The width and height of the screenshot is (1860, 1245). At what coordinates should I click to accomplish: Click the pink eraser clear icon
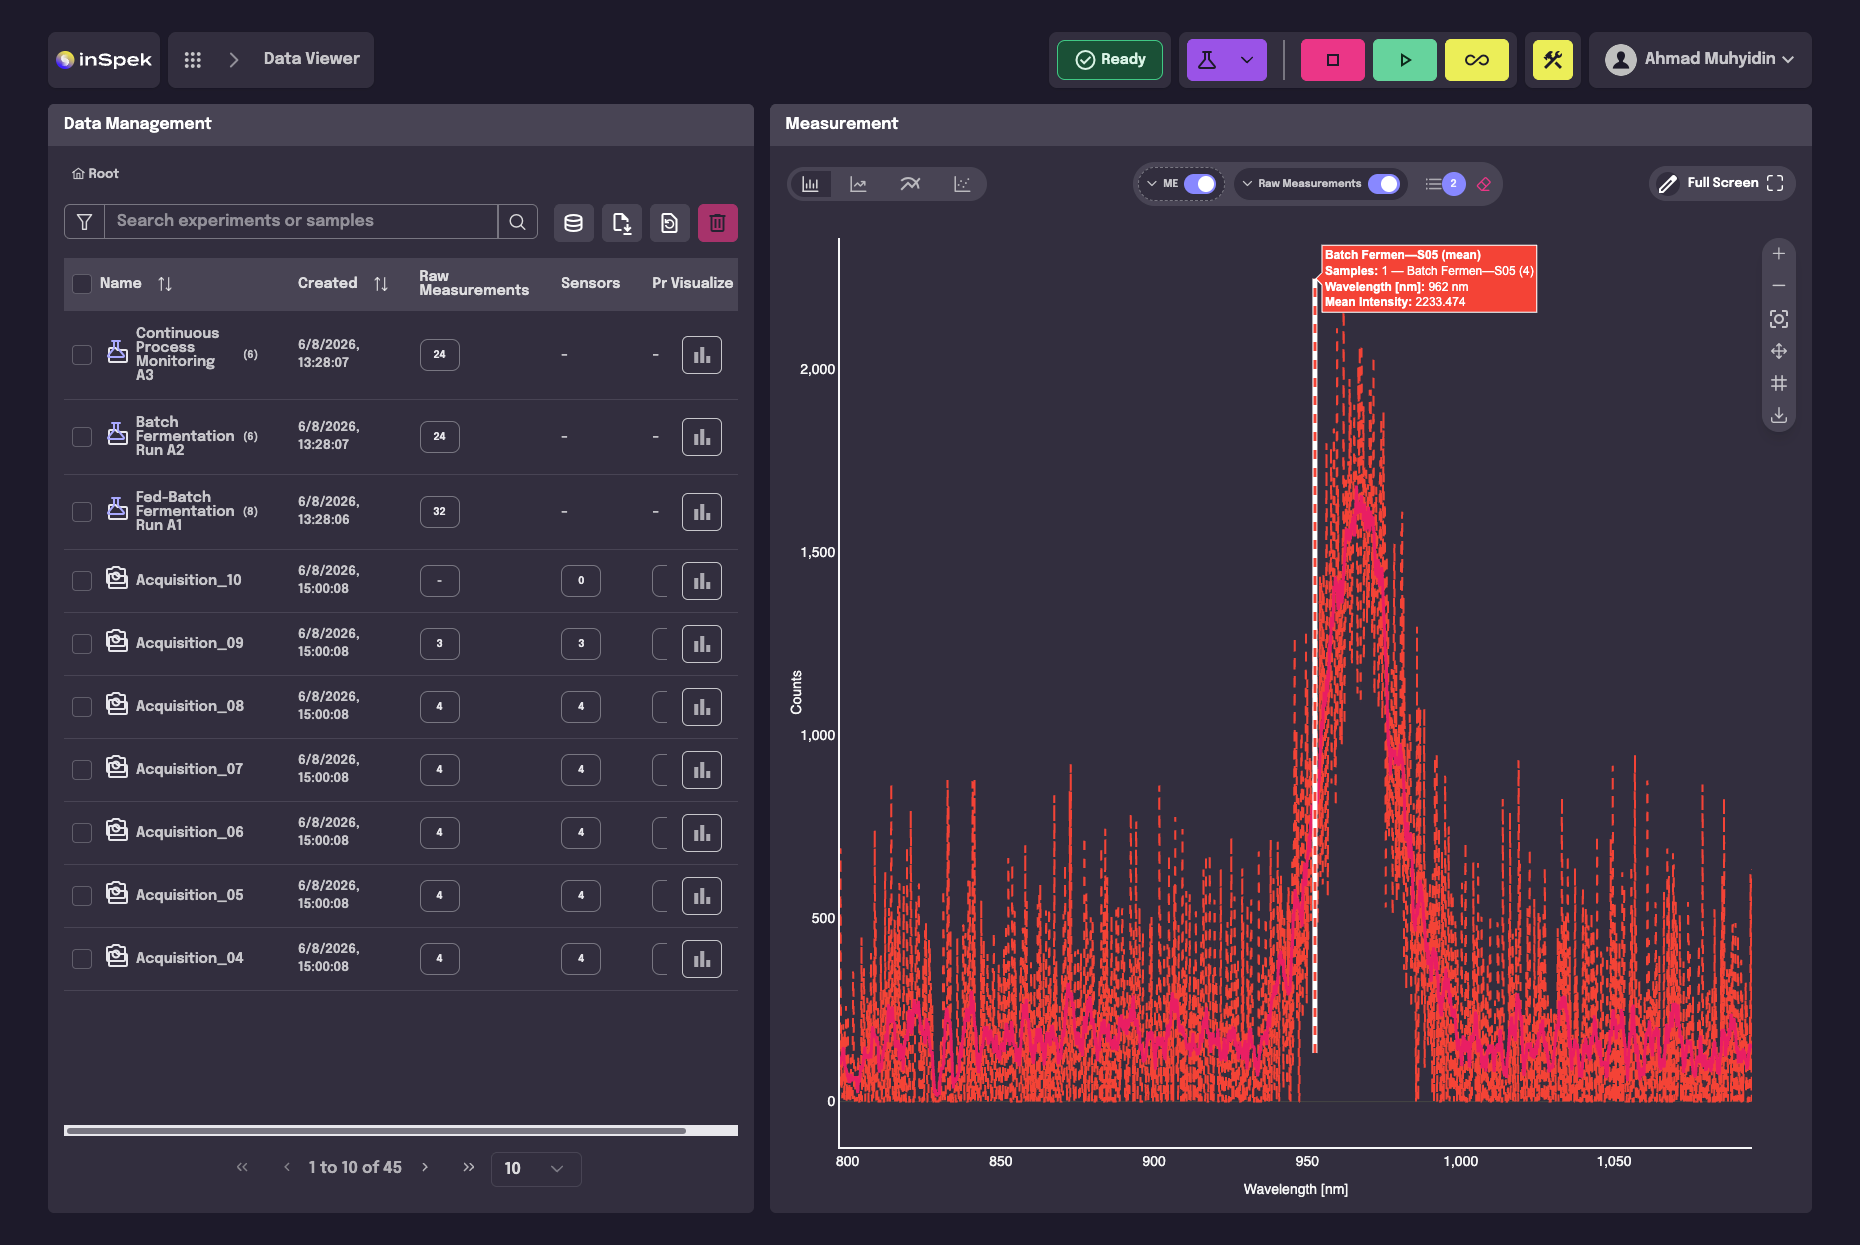(1484, 184)
